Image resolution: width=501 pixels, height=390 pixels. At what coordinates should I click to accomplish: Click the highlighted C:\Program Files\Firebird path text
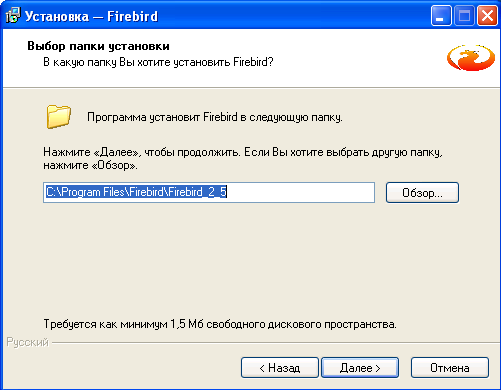tap(136, 192)
